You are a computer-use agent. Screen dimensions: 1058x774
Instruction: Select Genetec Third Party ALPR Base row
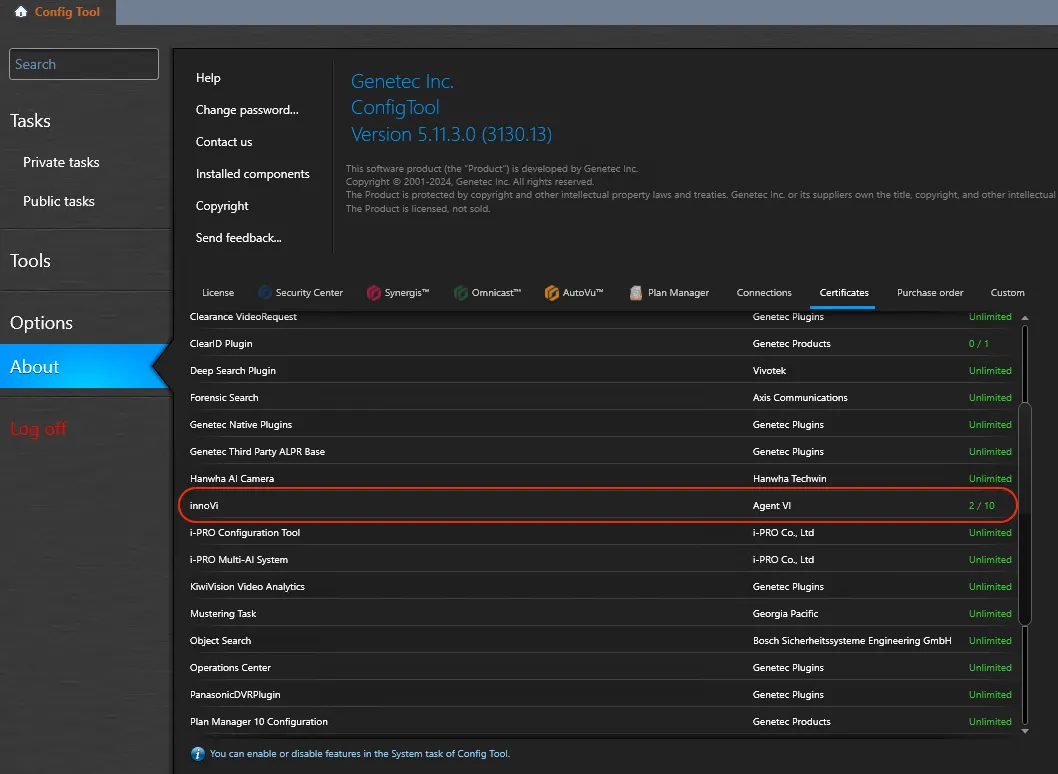pyautogui.click(x=601, y=451)
